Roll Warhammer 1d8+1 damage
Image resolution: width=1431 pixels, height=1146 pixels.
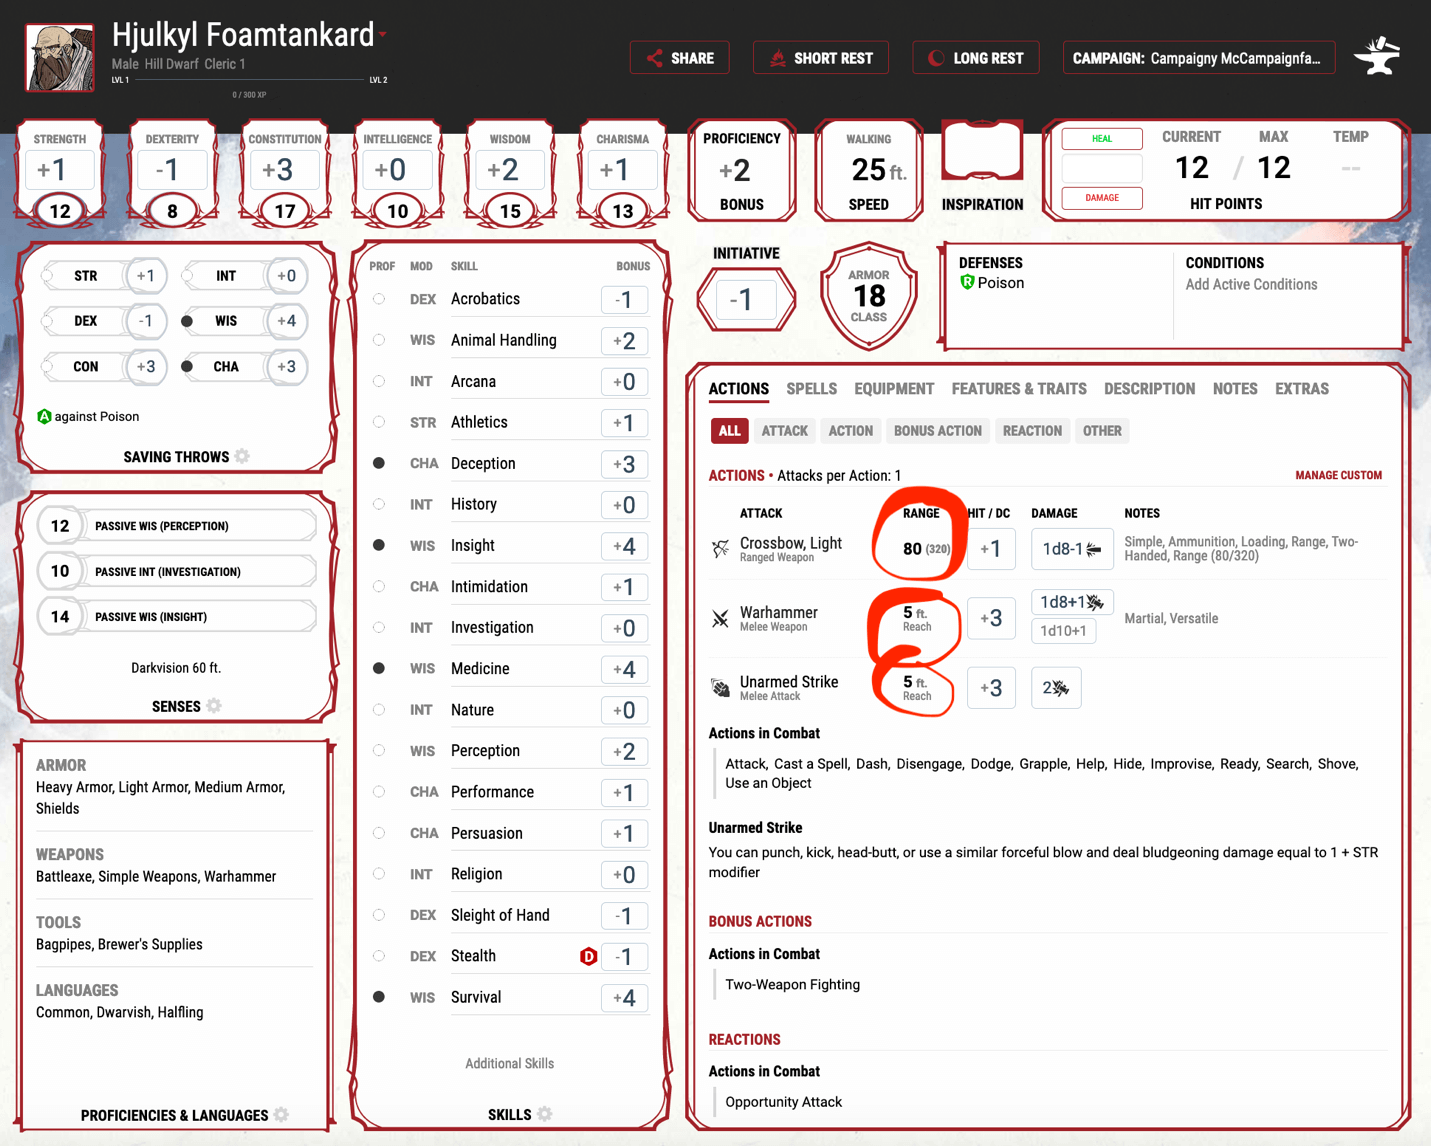1072,603
